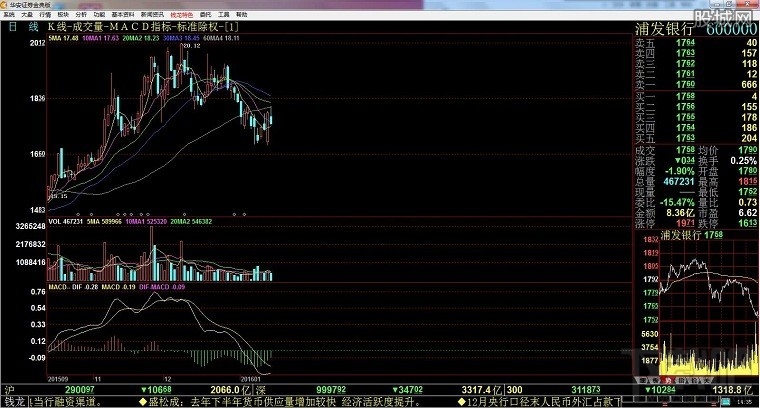Click the intraday 浦发银行 1758 mini chart title
This screenshot has height=408, width=760.
(692, 235)
